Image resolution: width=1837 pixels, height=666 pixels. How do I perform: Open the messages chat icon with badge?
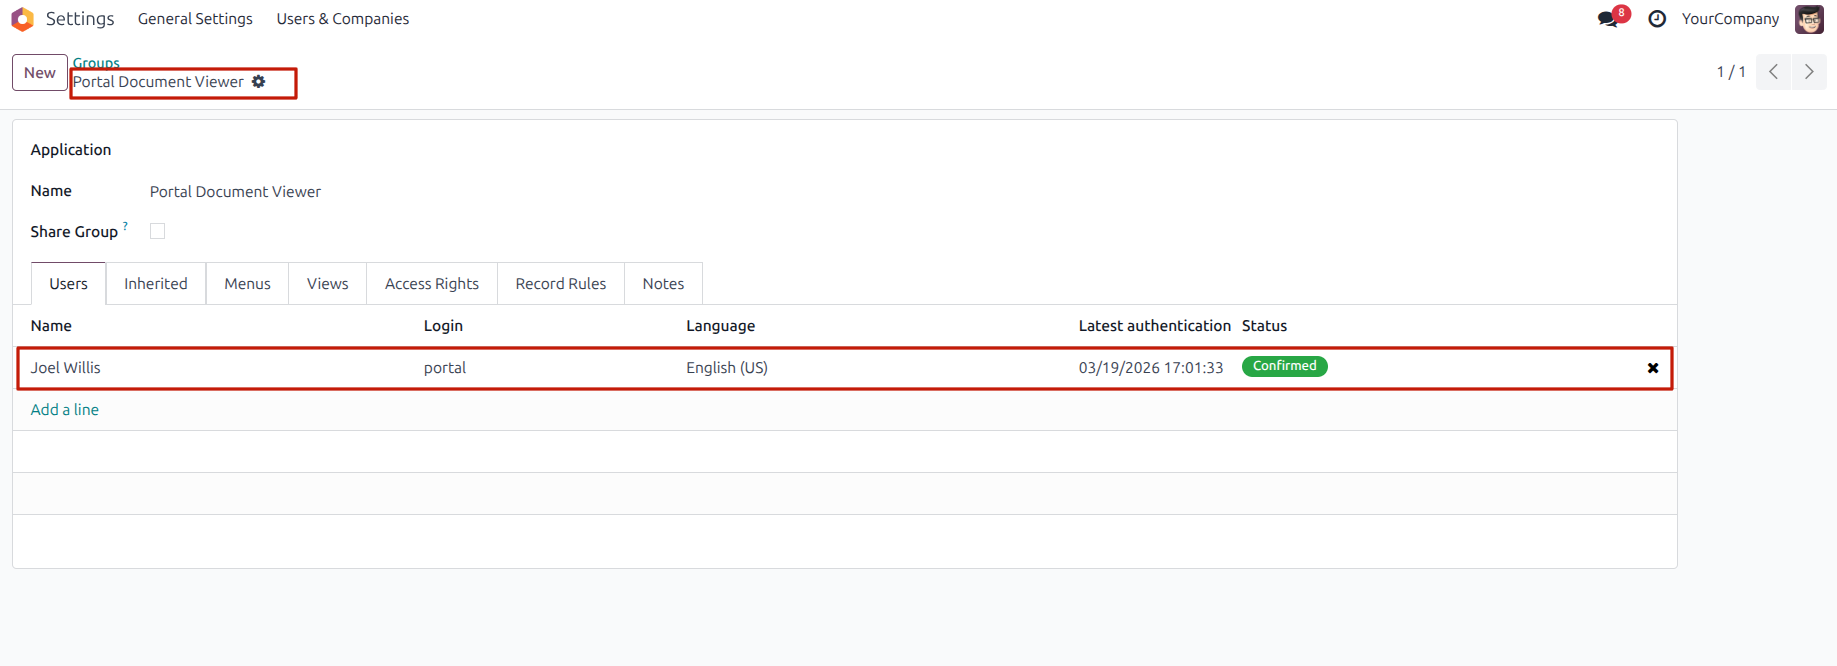pyautogui.click(x=1610, y=18)
